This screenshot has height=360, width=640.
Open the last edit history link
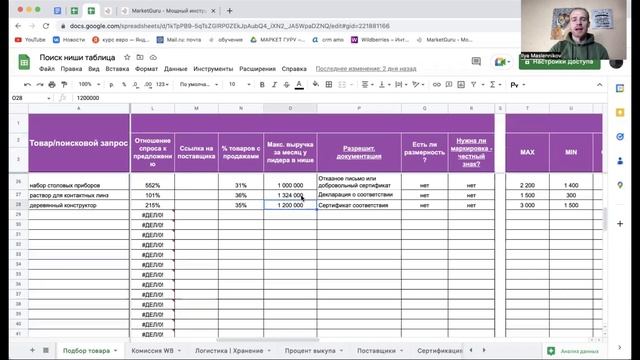(x=366, y=69)
